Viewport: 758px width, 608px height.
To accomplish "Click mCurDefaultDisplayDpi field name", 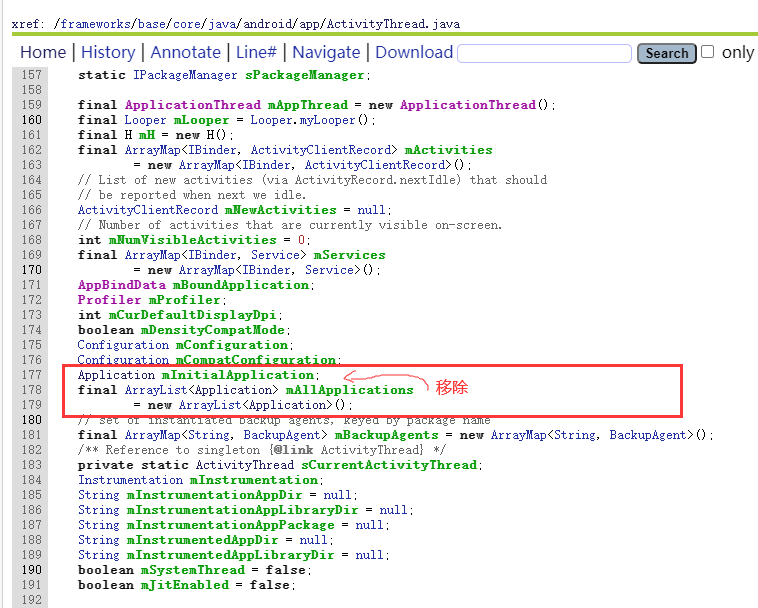I will [x=192, y=315].
